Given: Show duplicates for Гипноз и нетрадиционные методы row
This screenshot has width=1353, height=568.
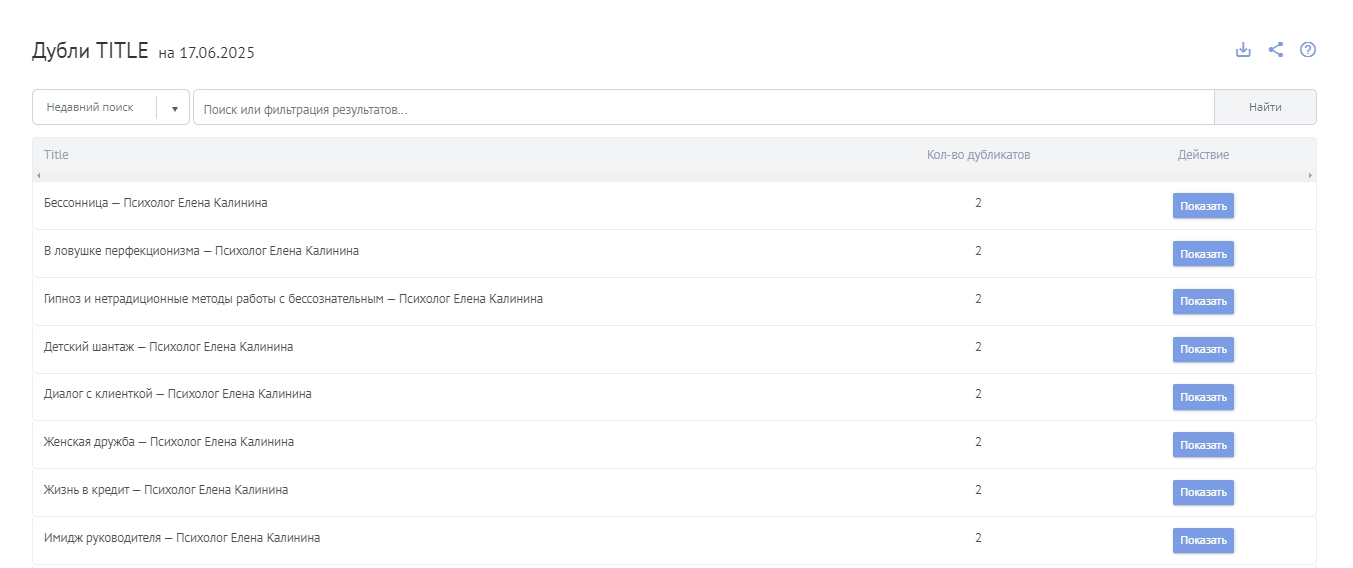Looking at the screenshot, I should tap(1203, 301).
